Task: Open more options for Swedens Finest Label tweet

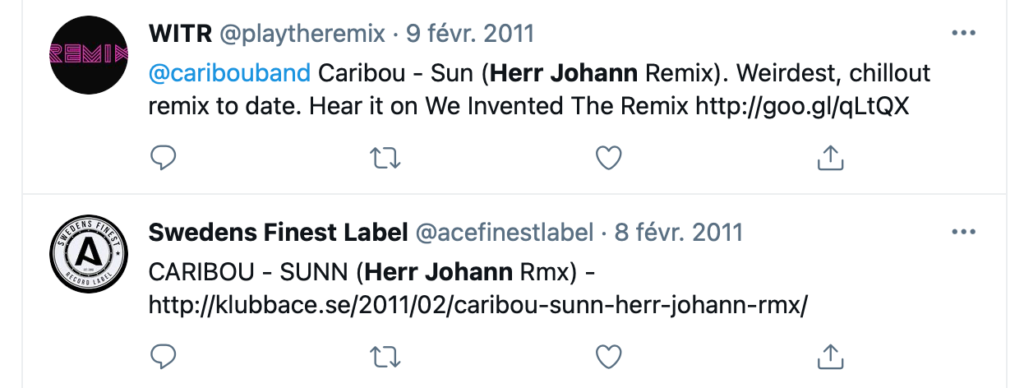Action: point(963,232)
